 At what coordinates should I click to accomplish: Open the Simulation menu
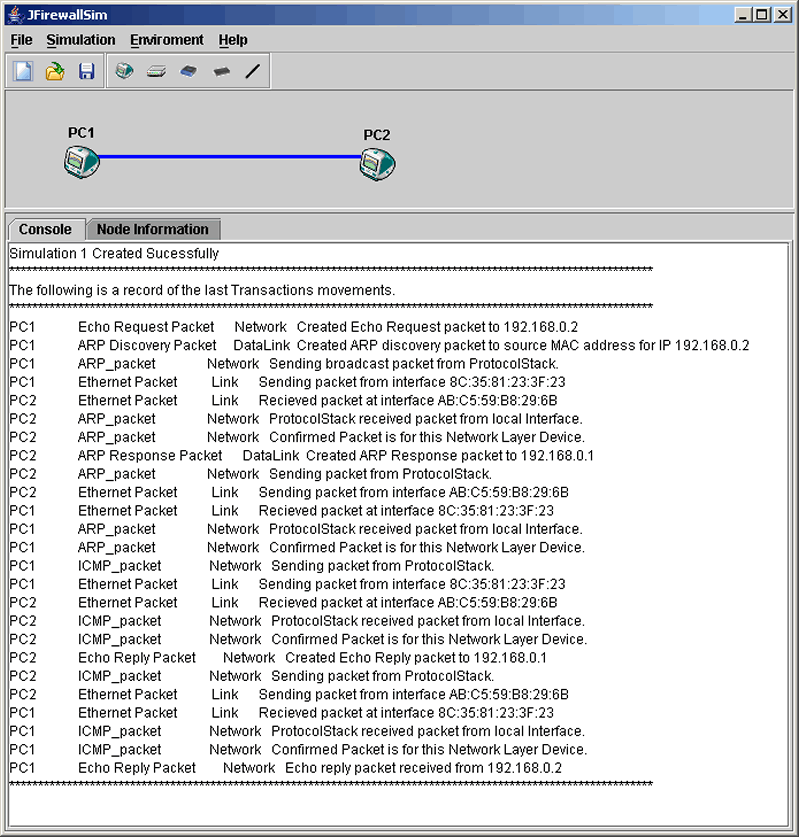tap(80, 40)
